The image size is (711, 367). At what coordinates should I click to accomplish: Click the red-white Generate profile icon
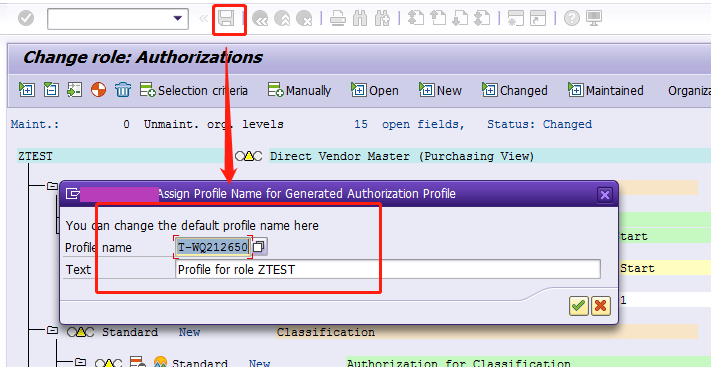[x=98, y=89]
